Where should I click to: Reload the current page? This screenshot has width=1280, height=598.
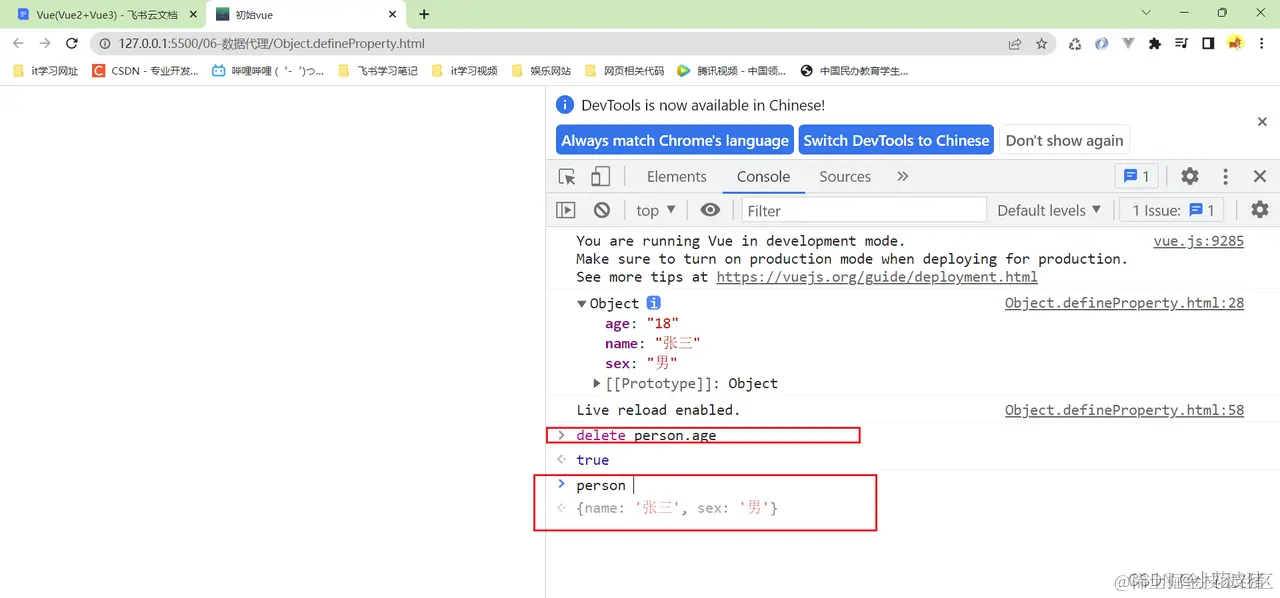pyautogui.click(x=72, y=44)
